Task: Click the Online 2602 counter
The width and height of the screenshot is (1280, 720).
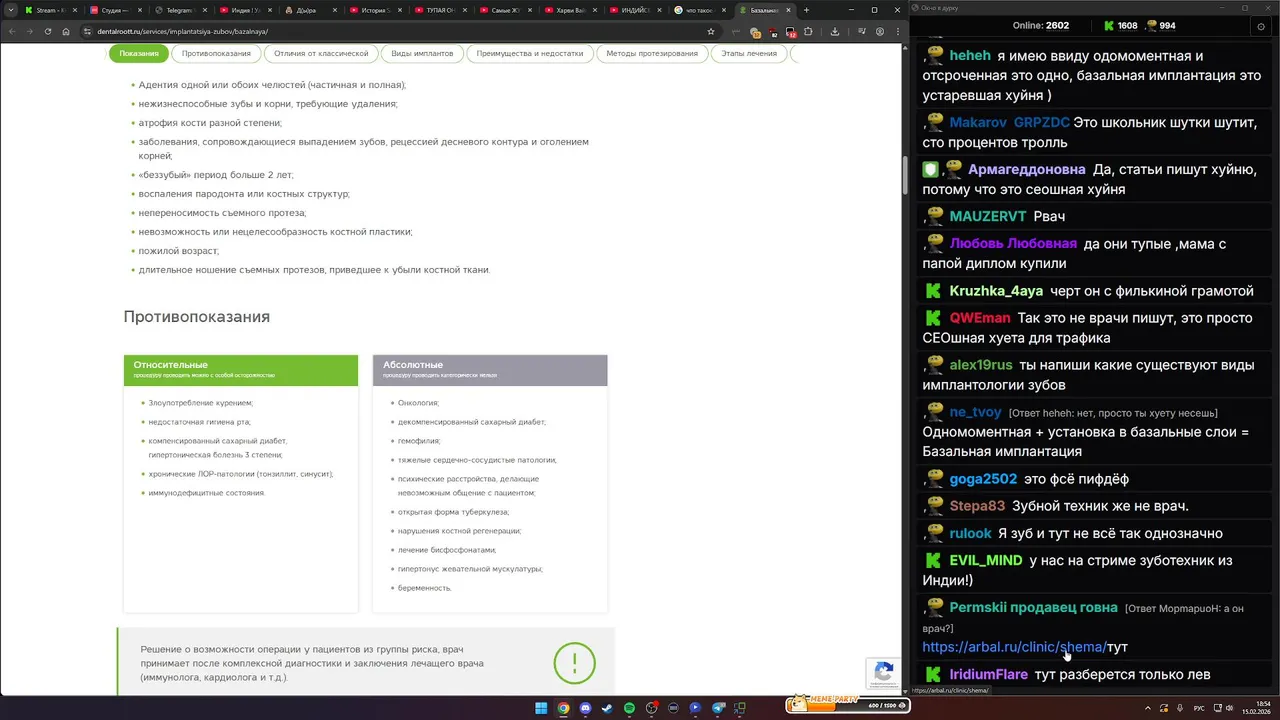Action: 1041,26
